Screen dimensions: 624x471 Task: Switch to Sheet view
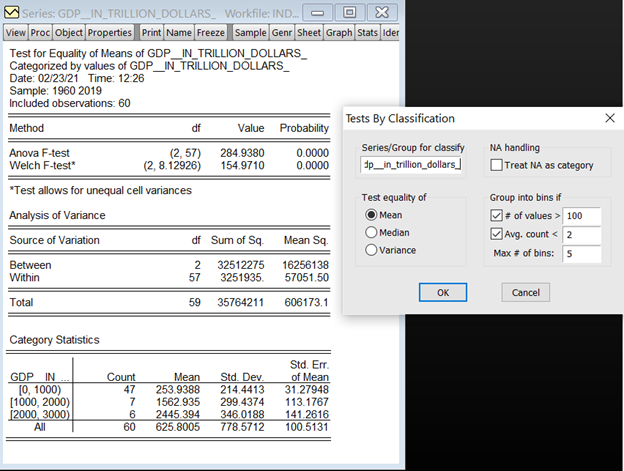[x=309, y=33]
